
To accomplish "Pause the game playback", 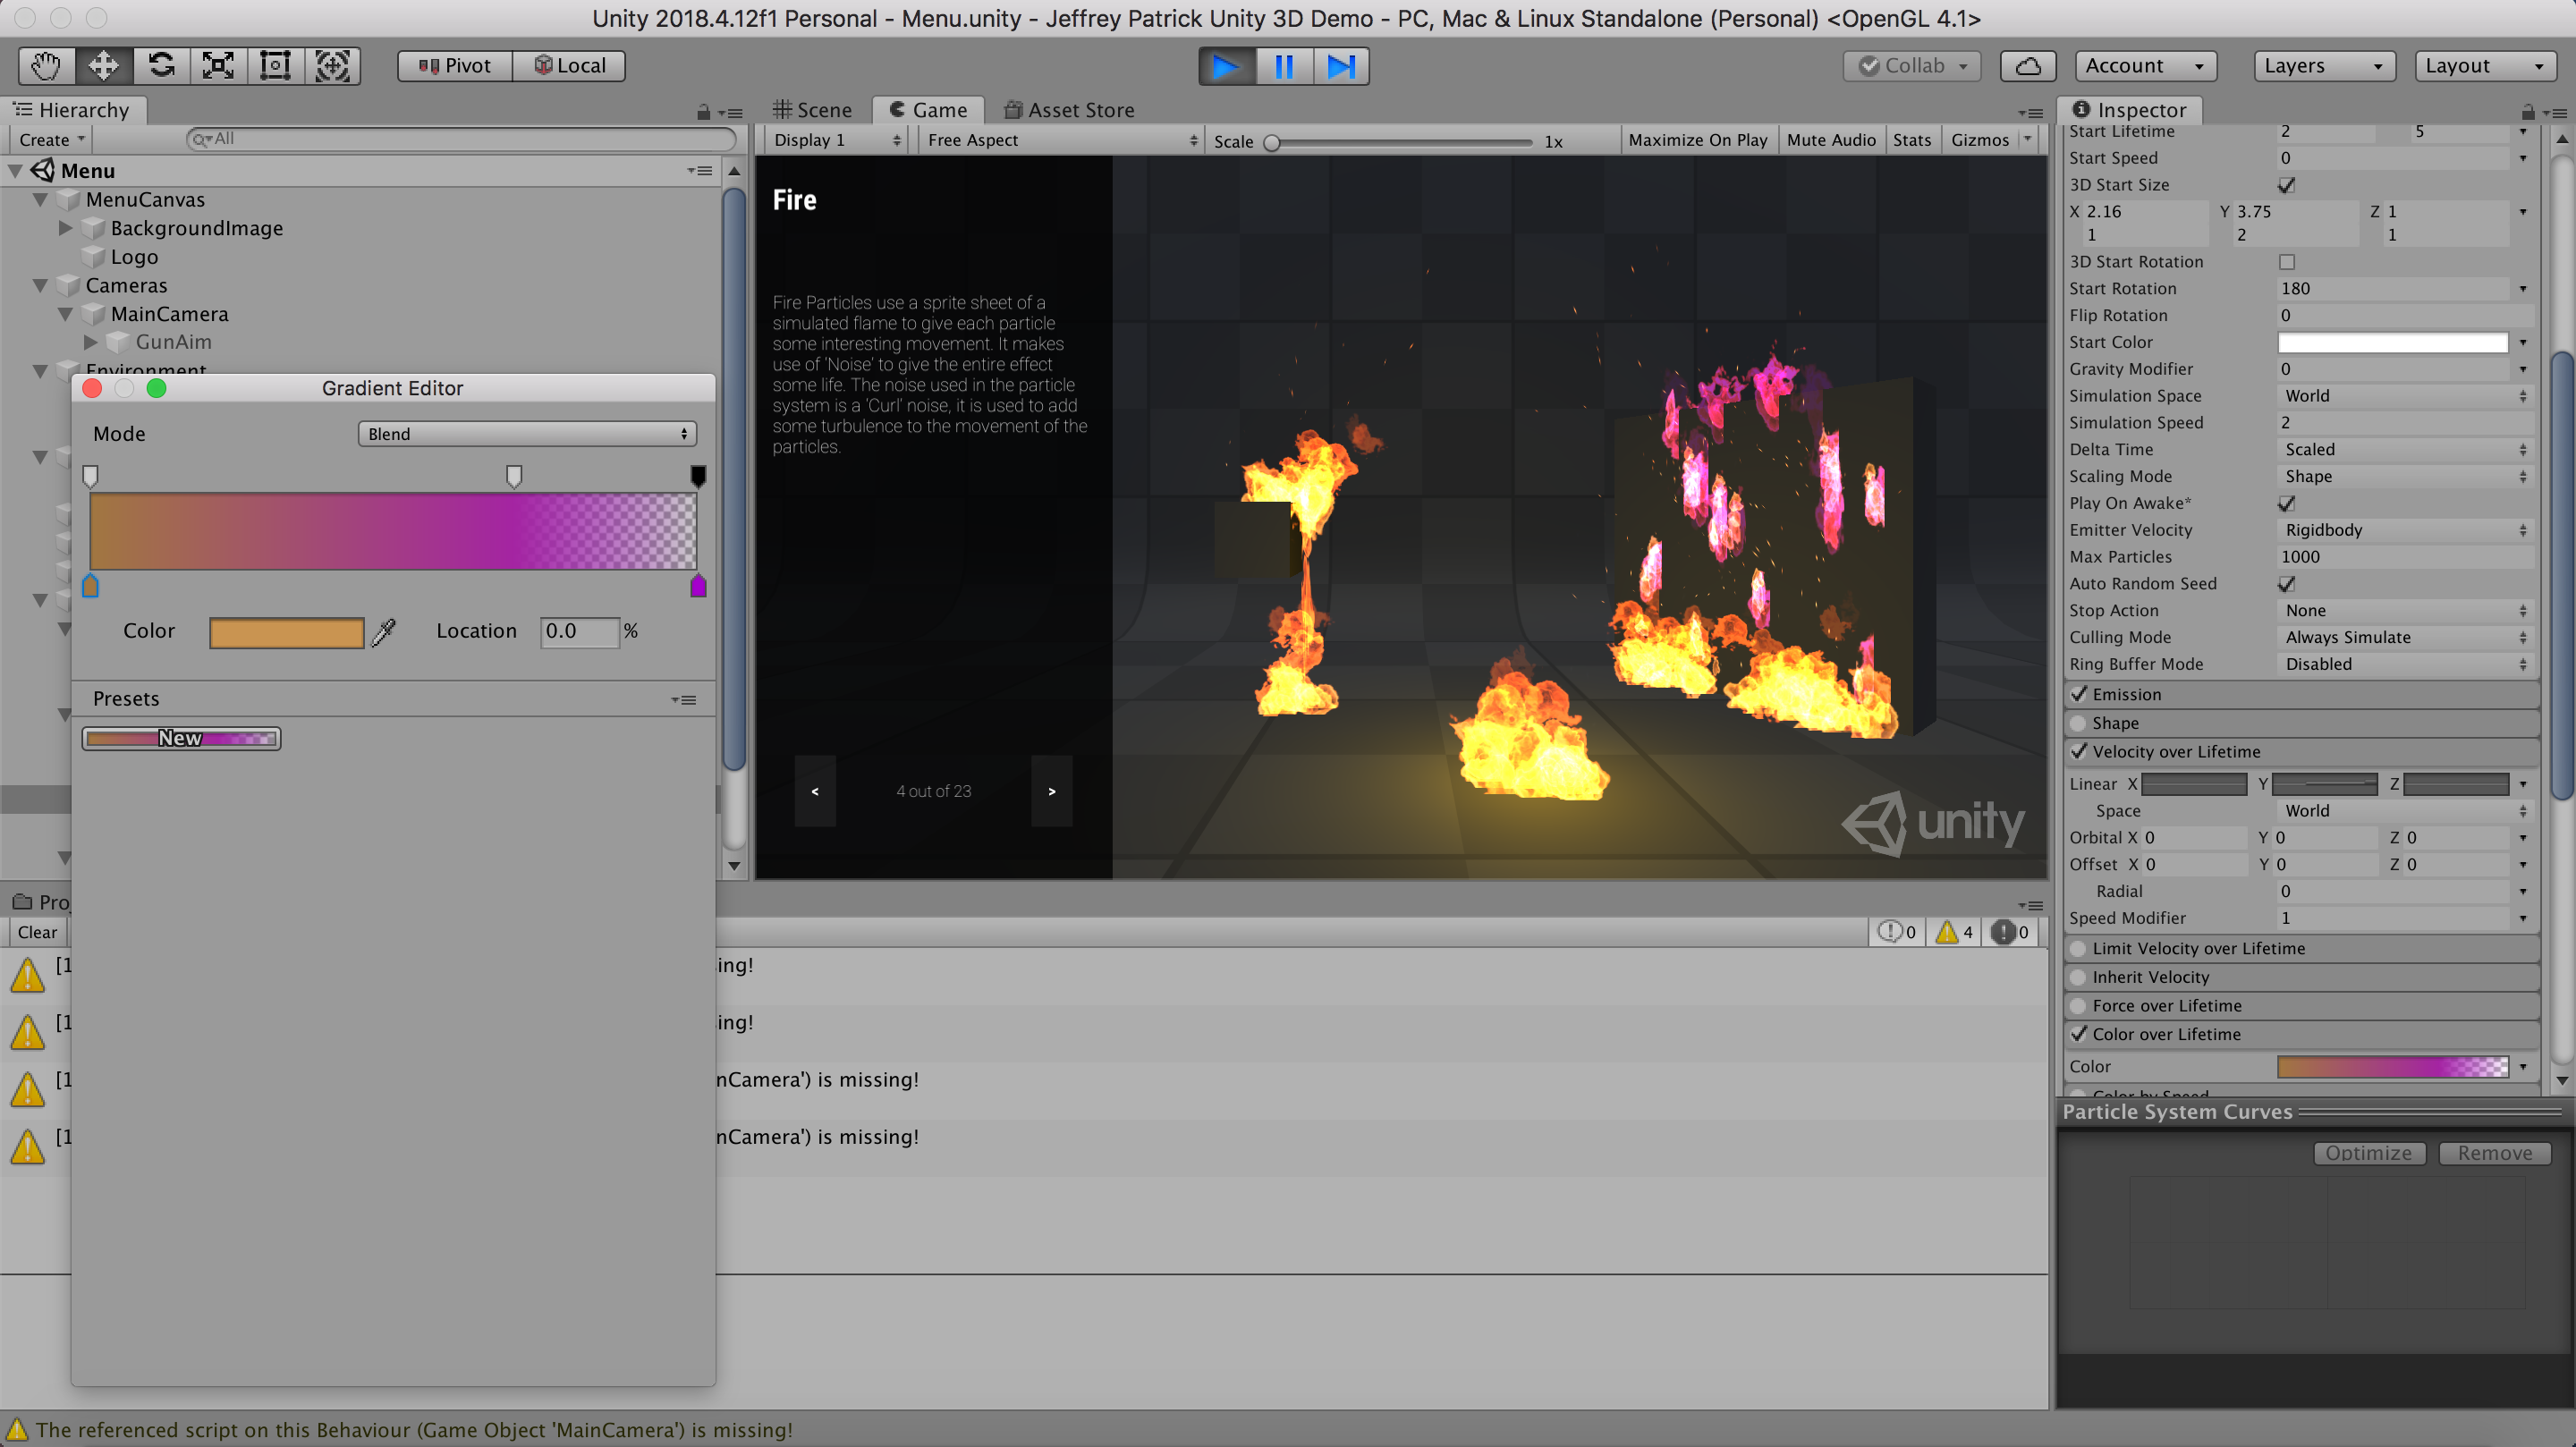I will (x=1284, y=67).
